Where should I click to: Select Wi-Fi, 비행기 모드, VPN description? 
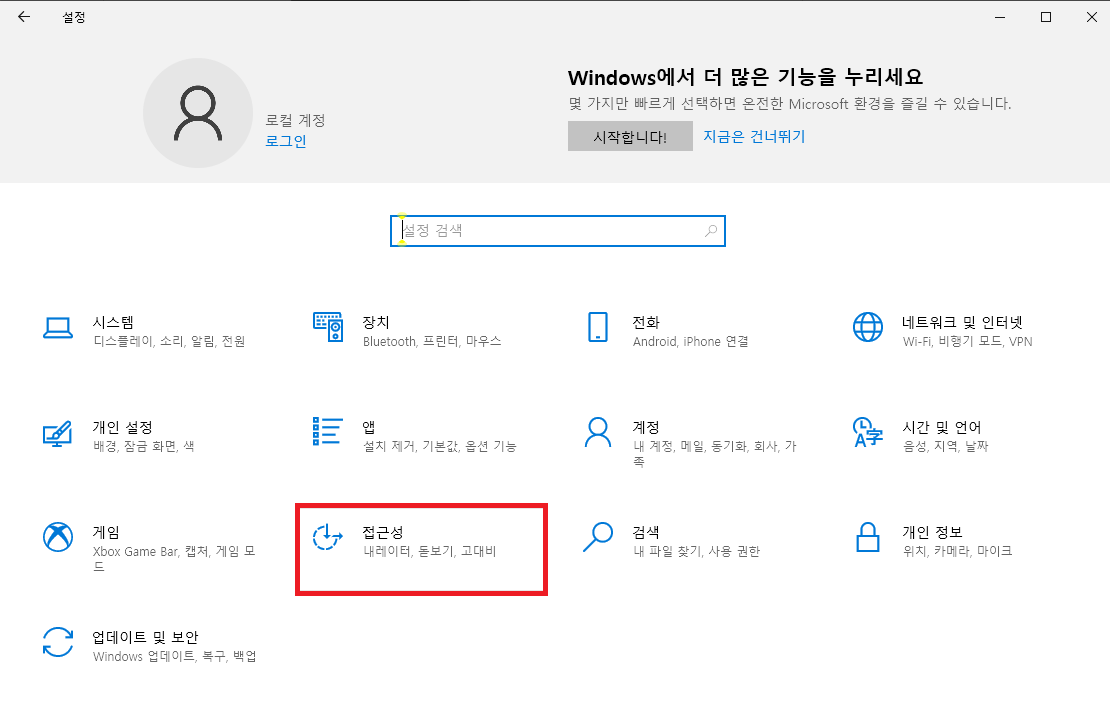click(968, 341)
